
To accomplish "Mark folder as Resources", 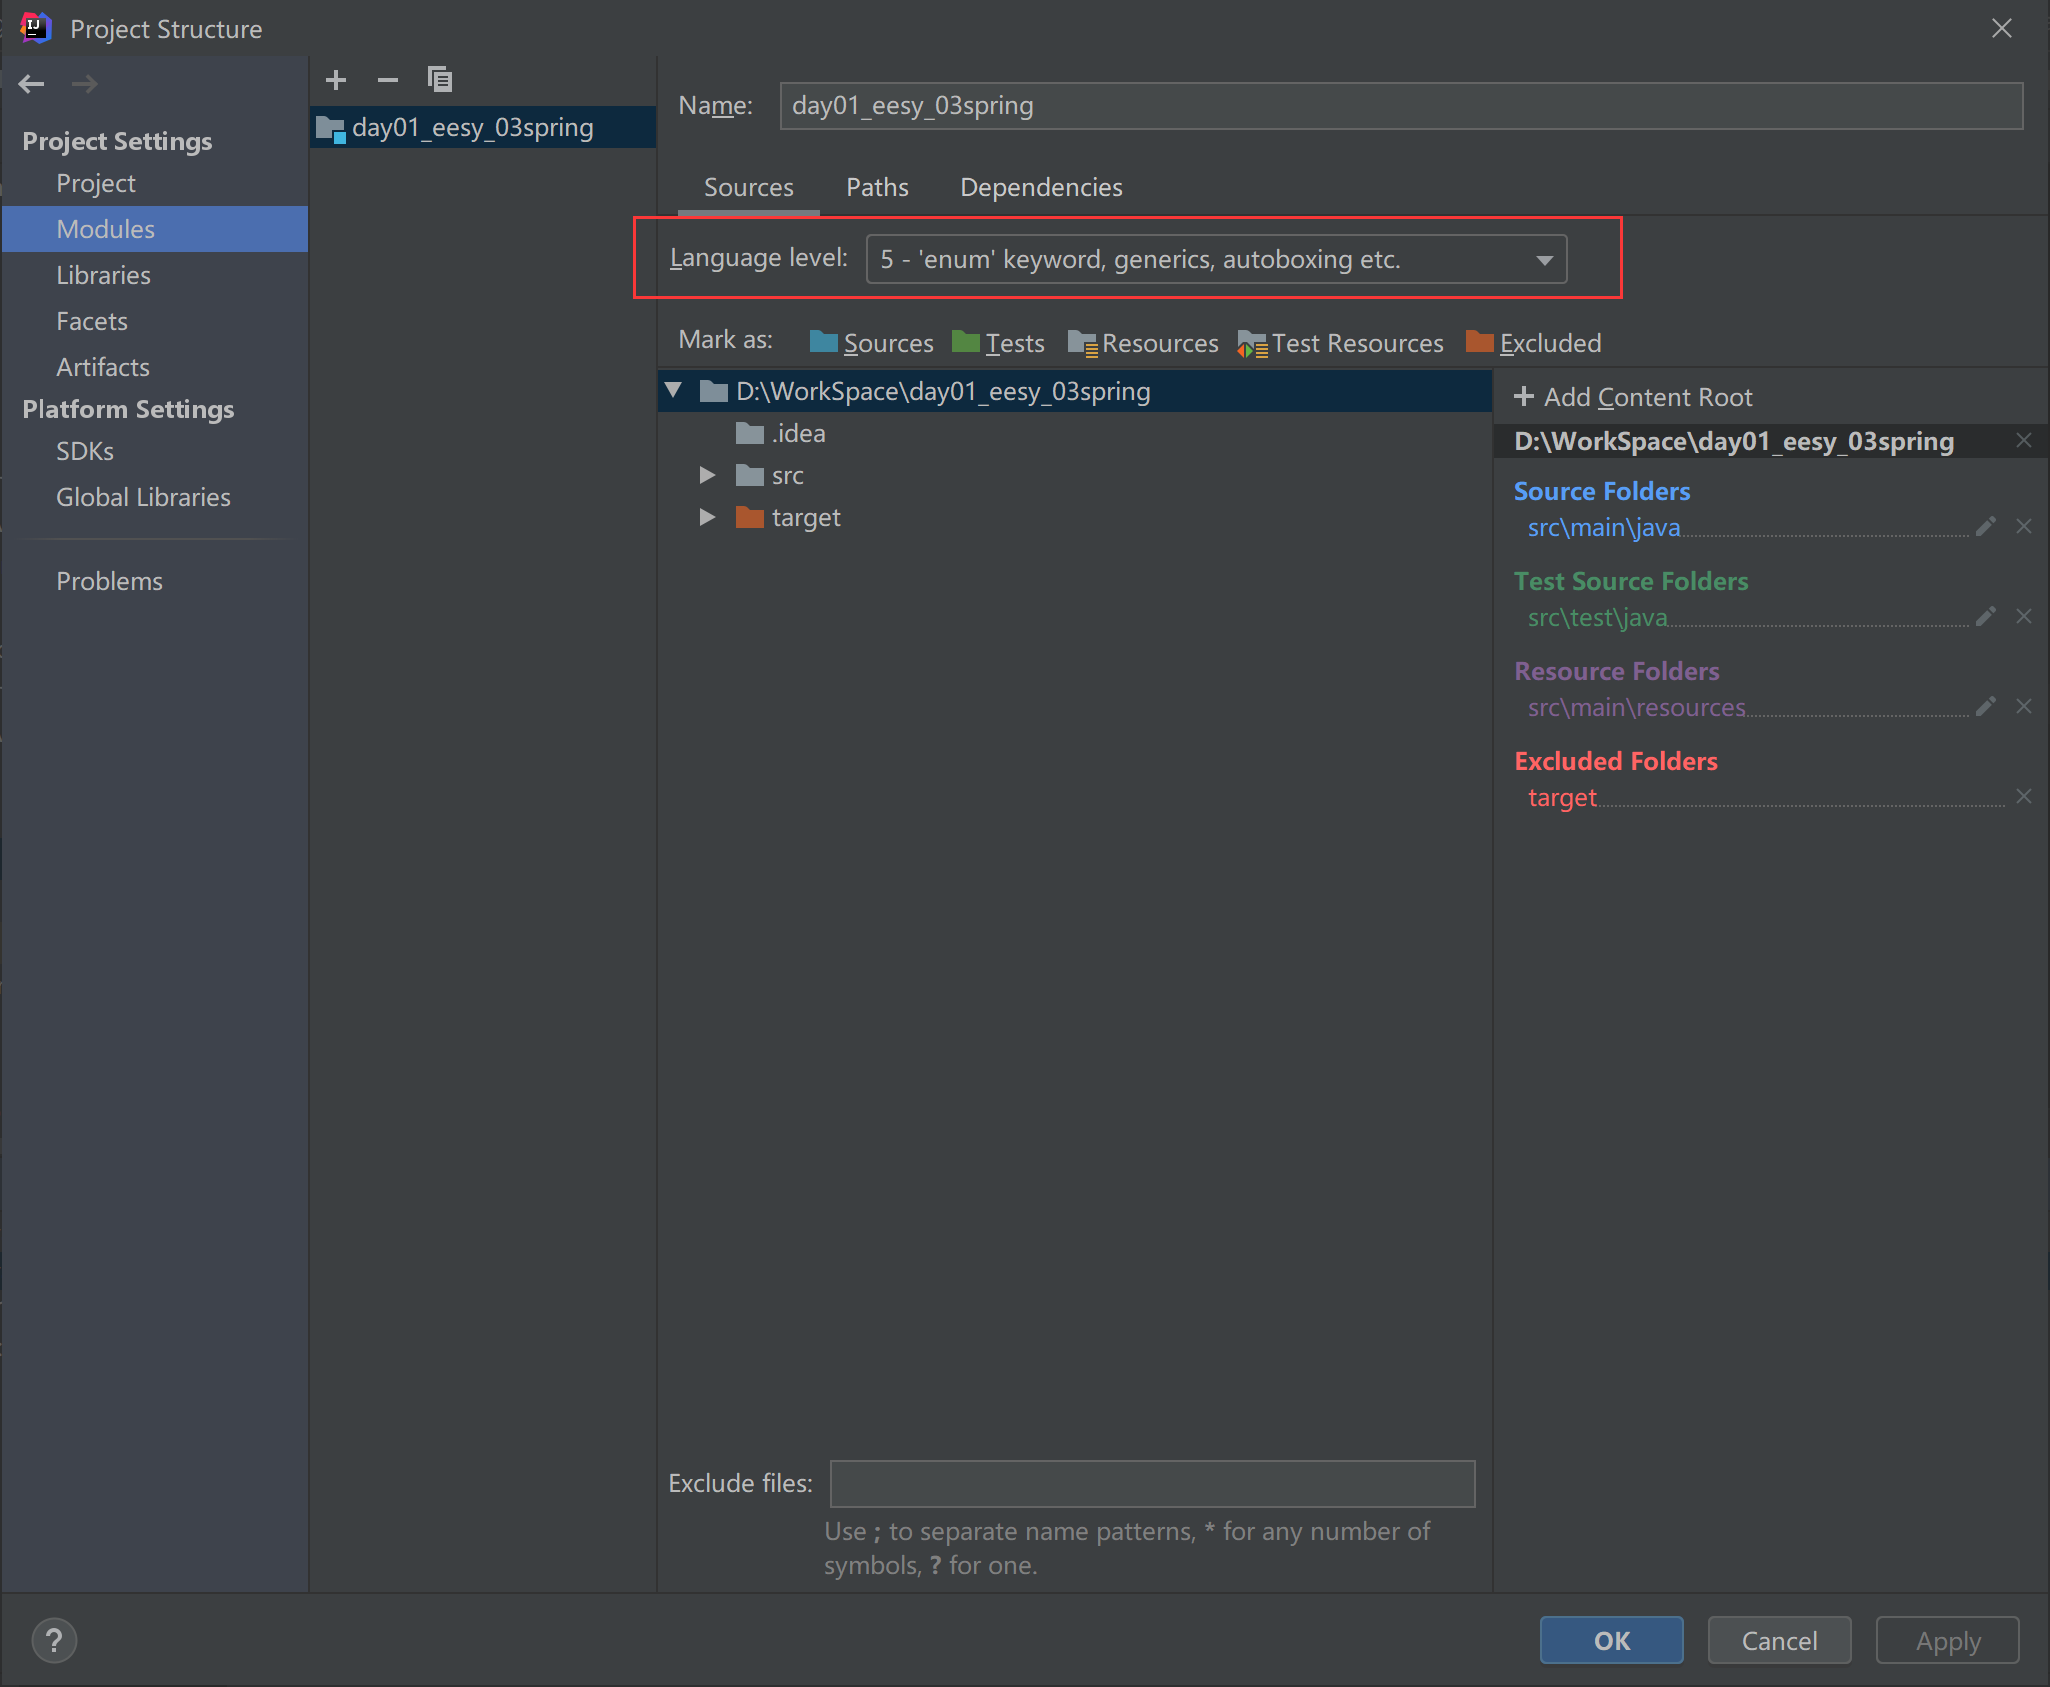I will tap(1143, 343).
